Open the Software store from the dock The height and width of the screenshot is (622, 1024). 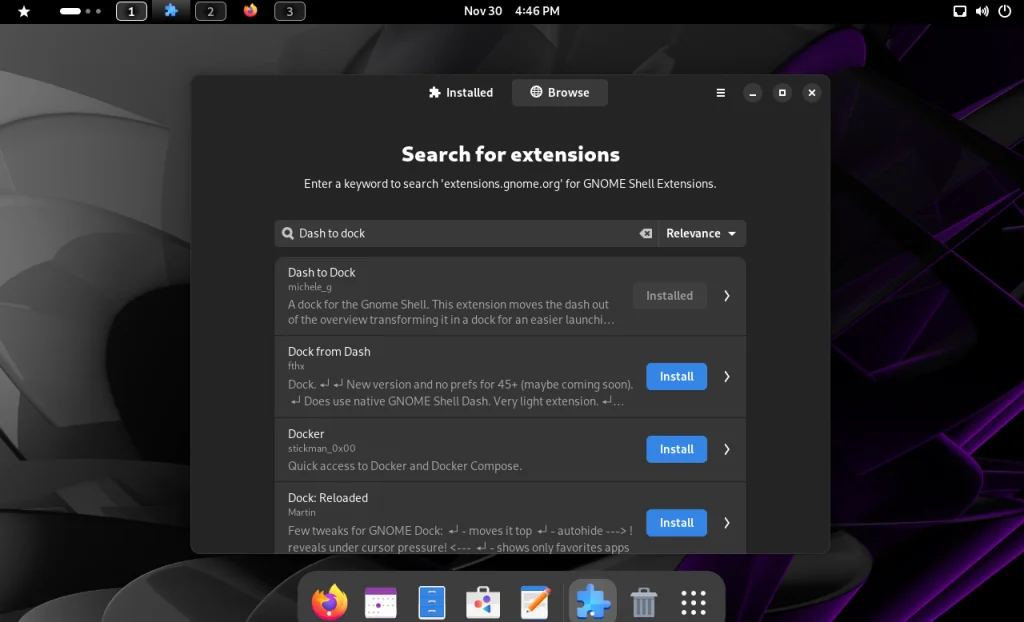pos(483,601)
